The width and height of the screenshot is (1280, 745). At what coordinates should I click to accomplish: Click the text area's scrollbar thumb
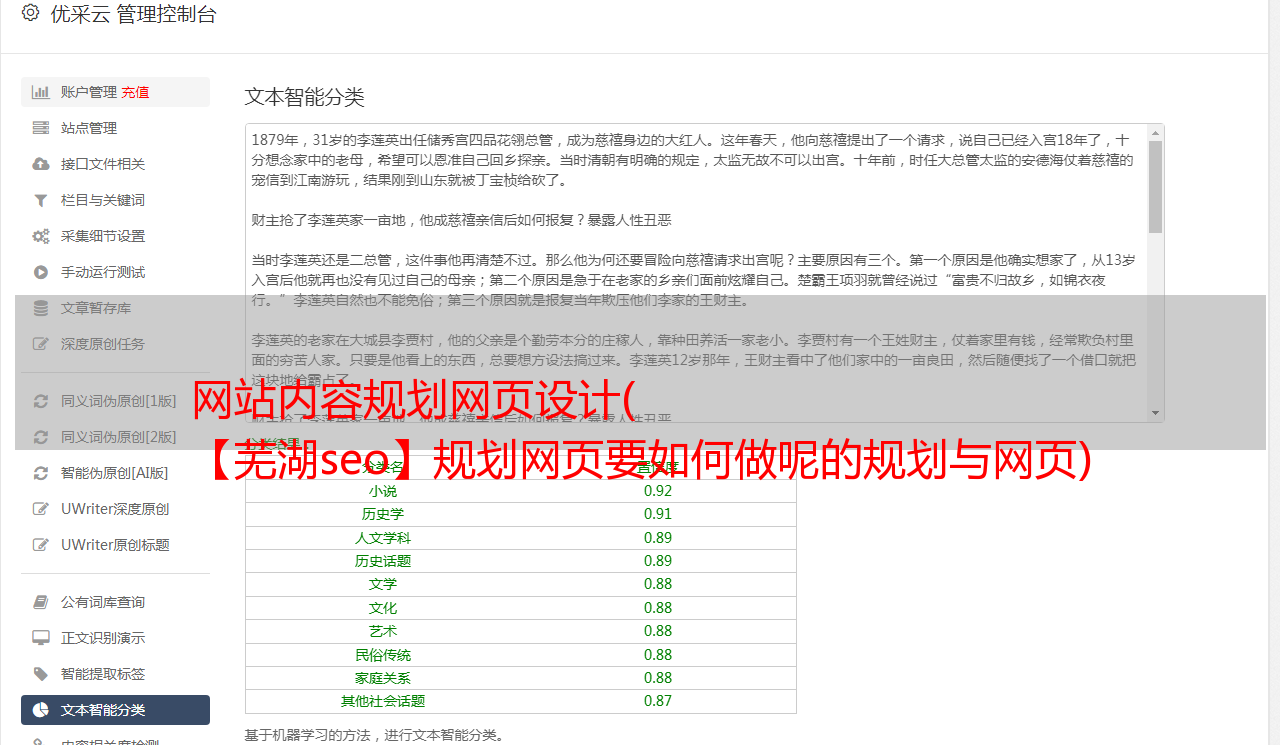point(1155,187)
